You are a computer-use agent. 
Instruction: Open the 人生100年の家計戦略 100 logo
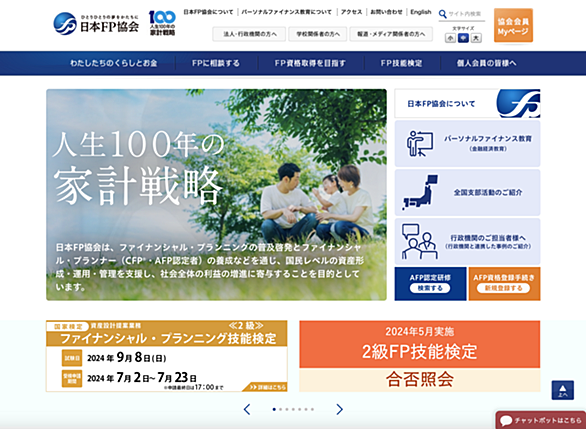coord(162,23)
